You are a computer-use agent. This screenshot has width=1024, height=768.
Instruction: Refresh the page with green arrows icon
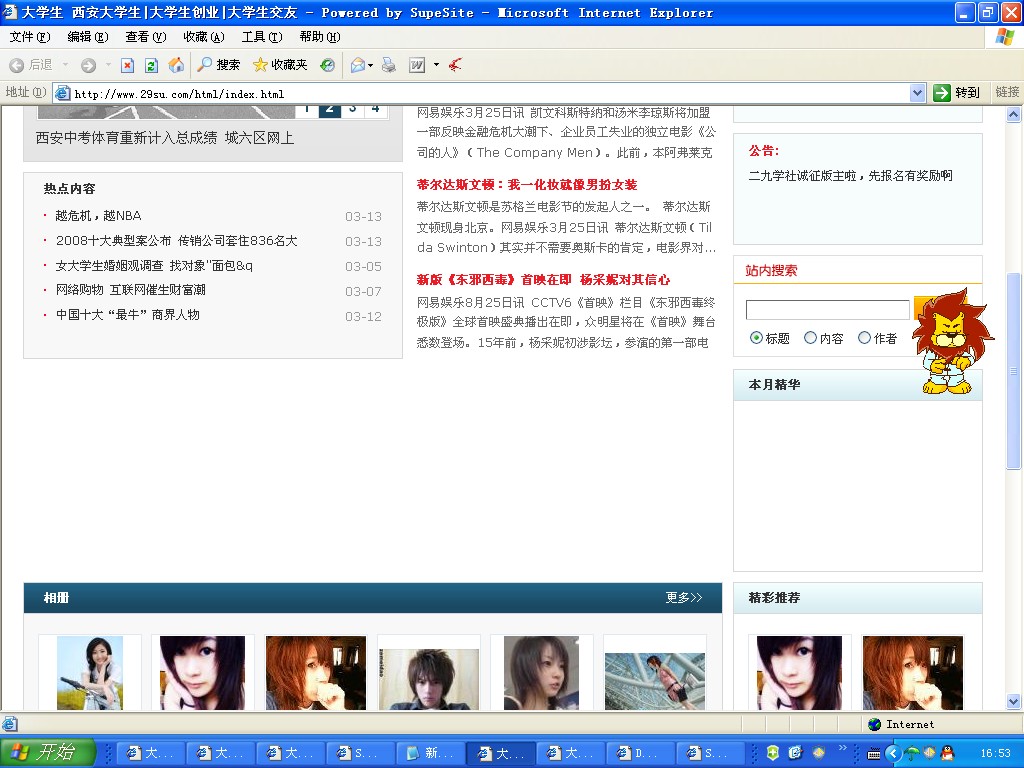click(x=152, y=65)
